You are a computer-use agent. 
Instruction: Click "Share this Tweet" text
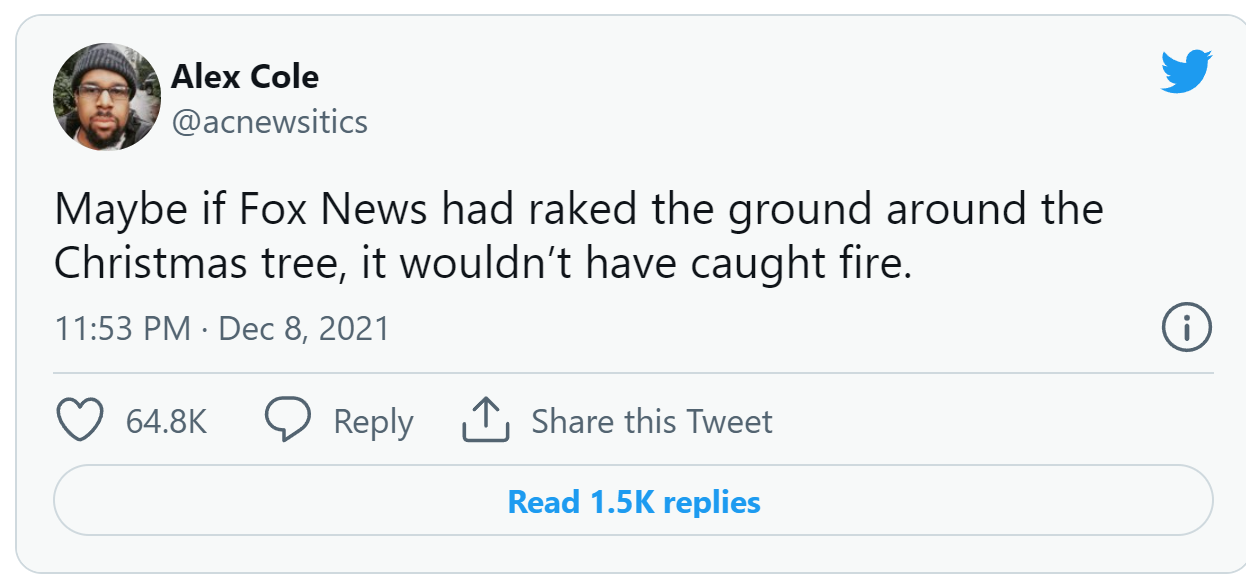click(652, 420)
